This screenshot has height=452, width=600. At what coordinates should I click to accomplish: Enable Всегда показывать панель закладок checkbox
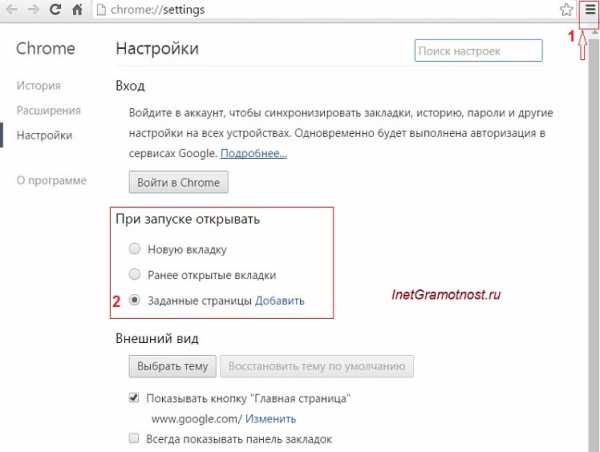click(x=134, y=438)
